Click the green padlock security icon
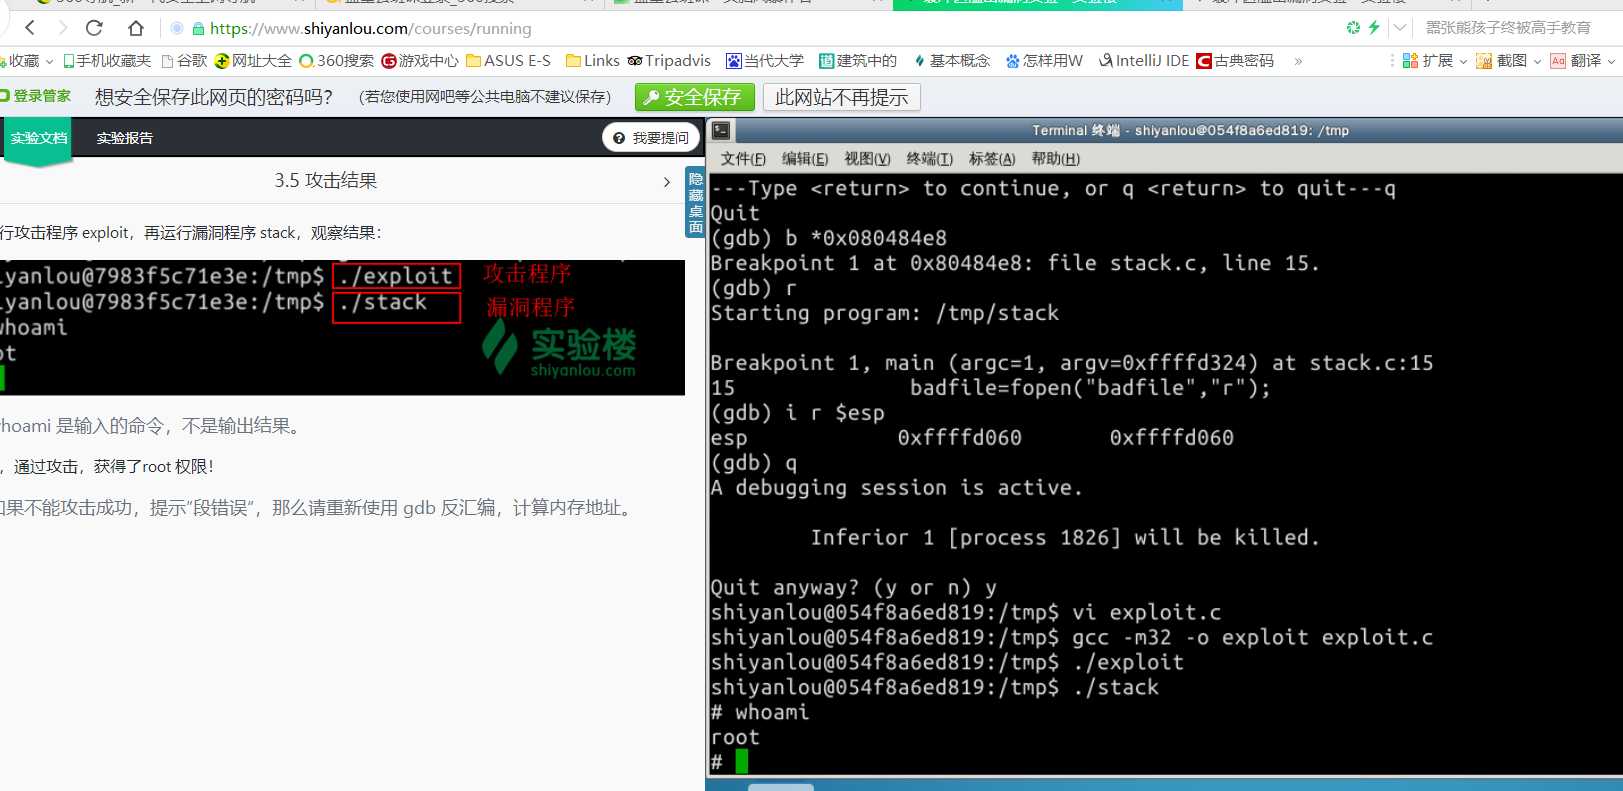 [x=198, y=28]
